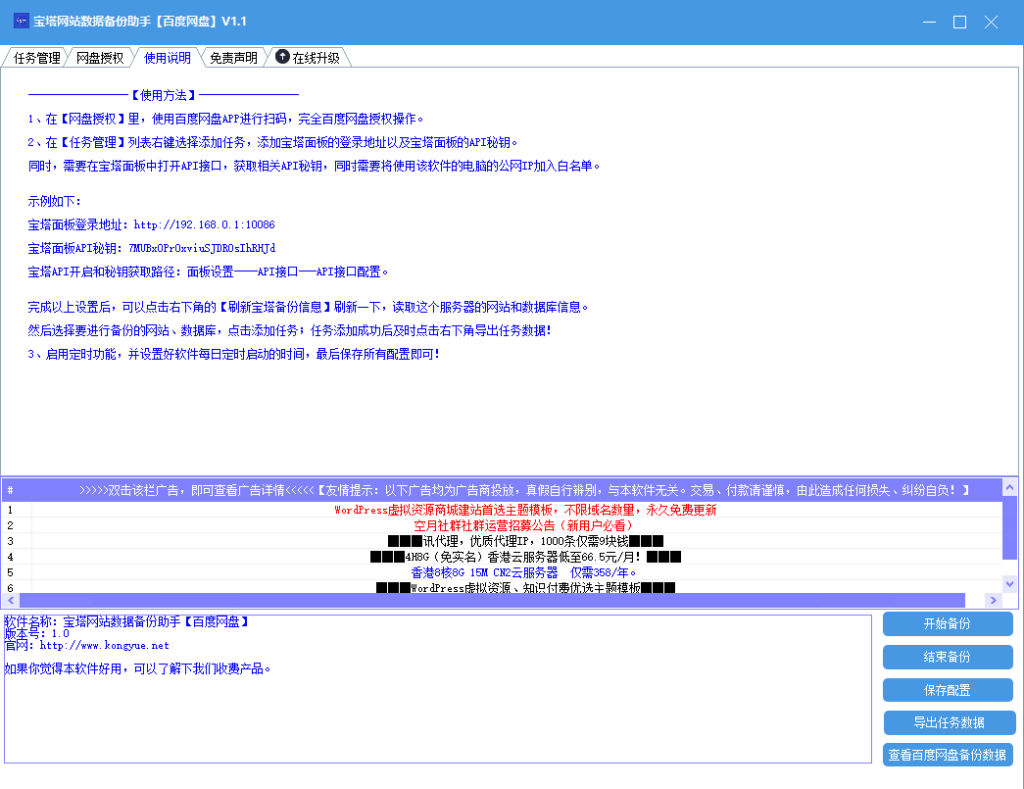Click the ad list header notice row

coord(524,490)
